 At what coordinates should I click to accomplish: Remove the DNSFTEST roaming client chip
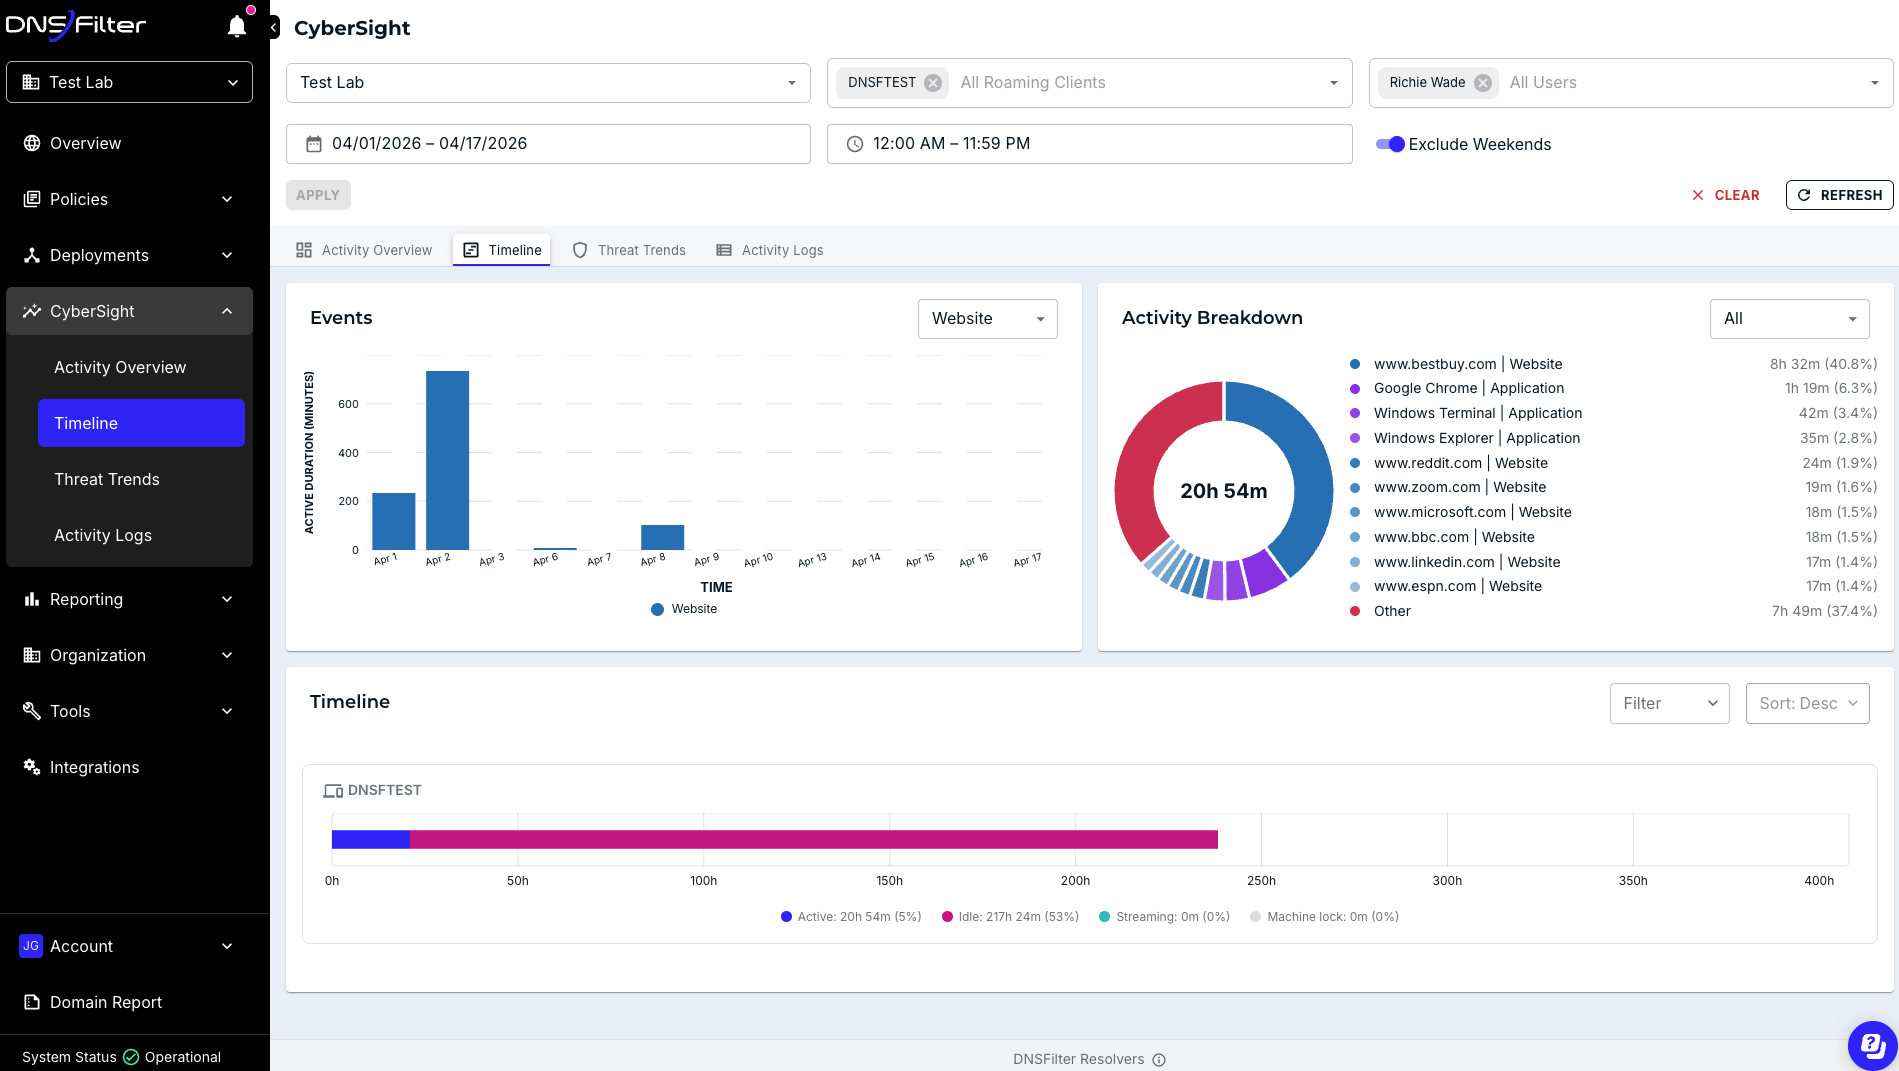coord(933,83)
